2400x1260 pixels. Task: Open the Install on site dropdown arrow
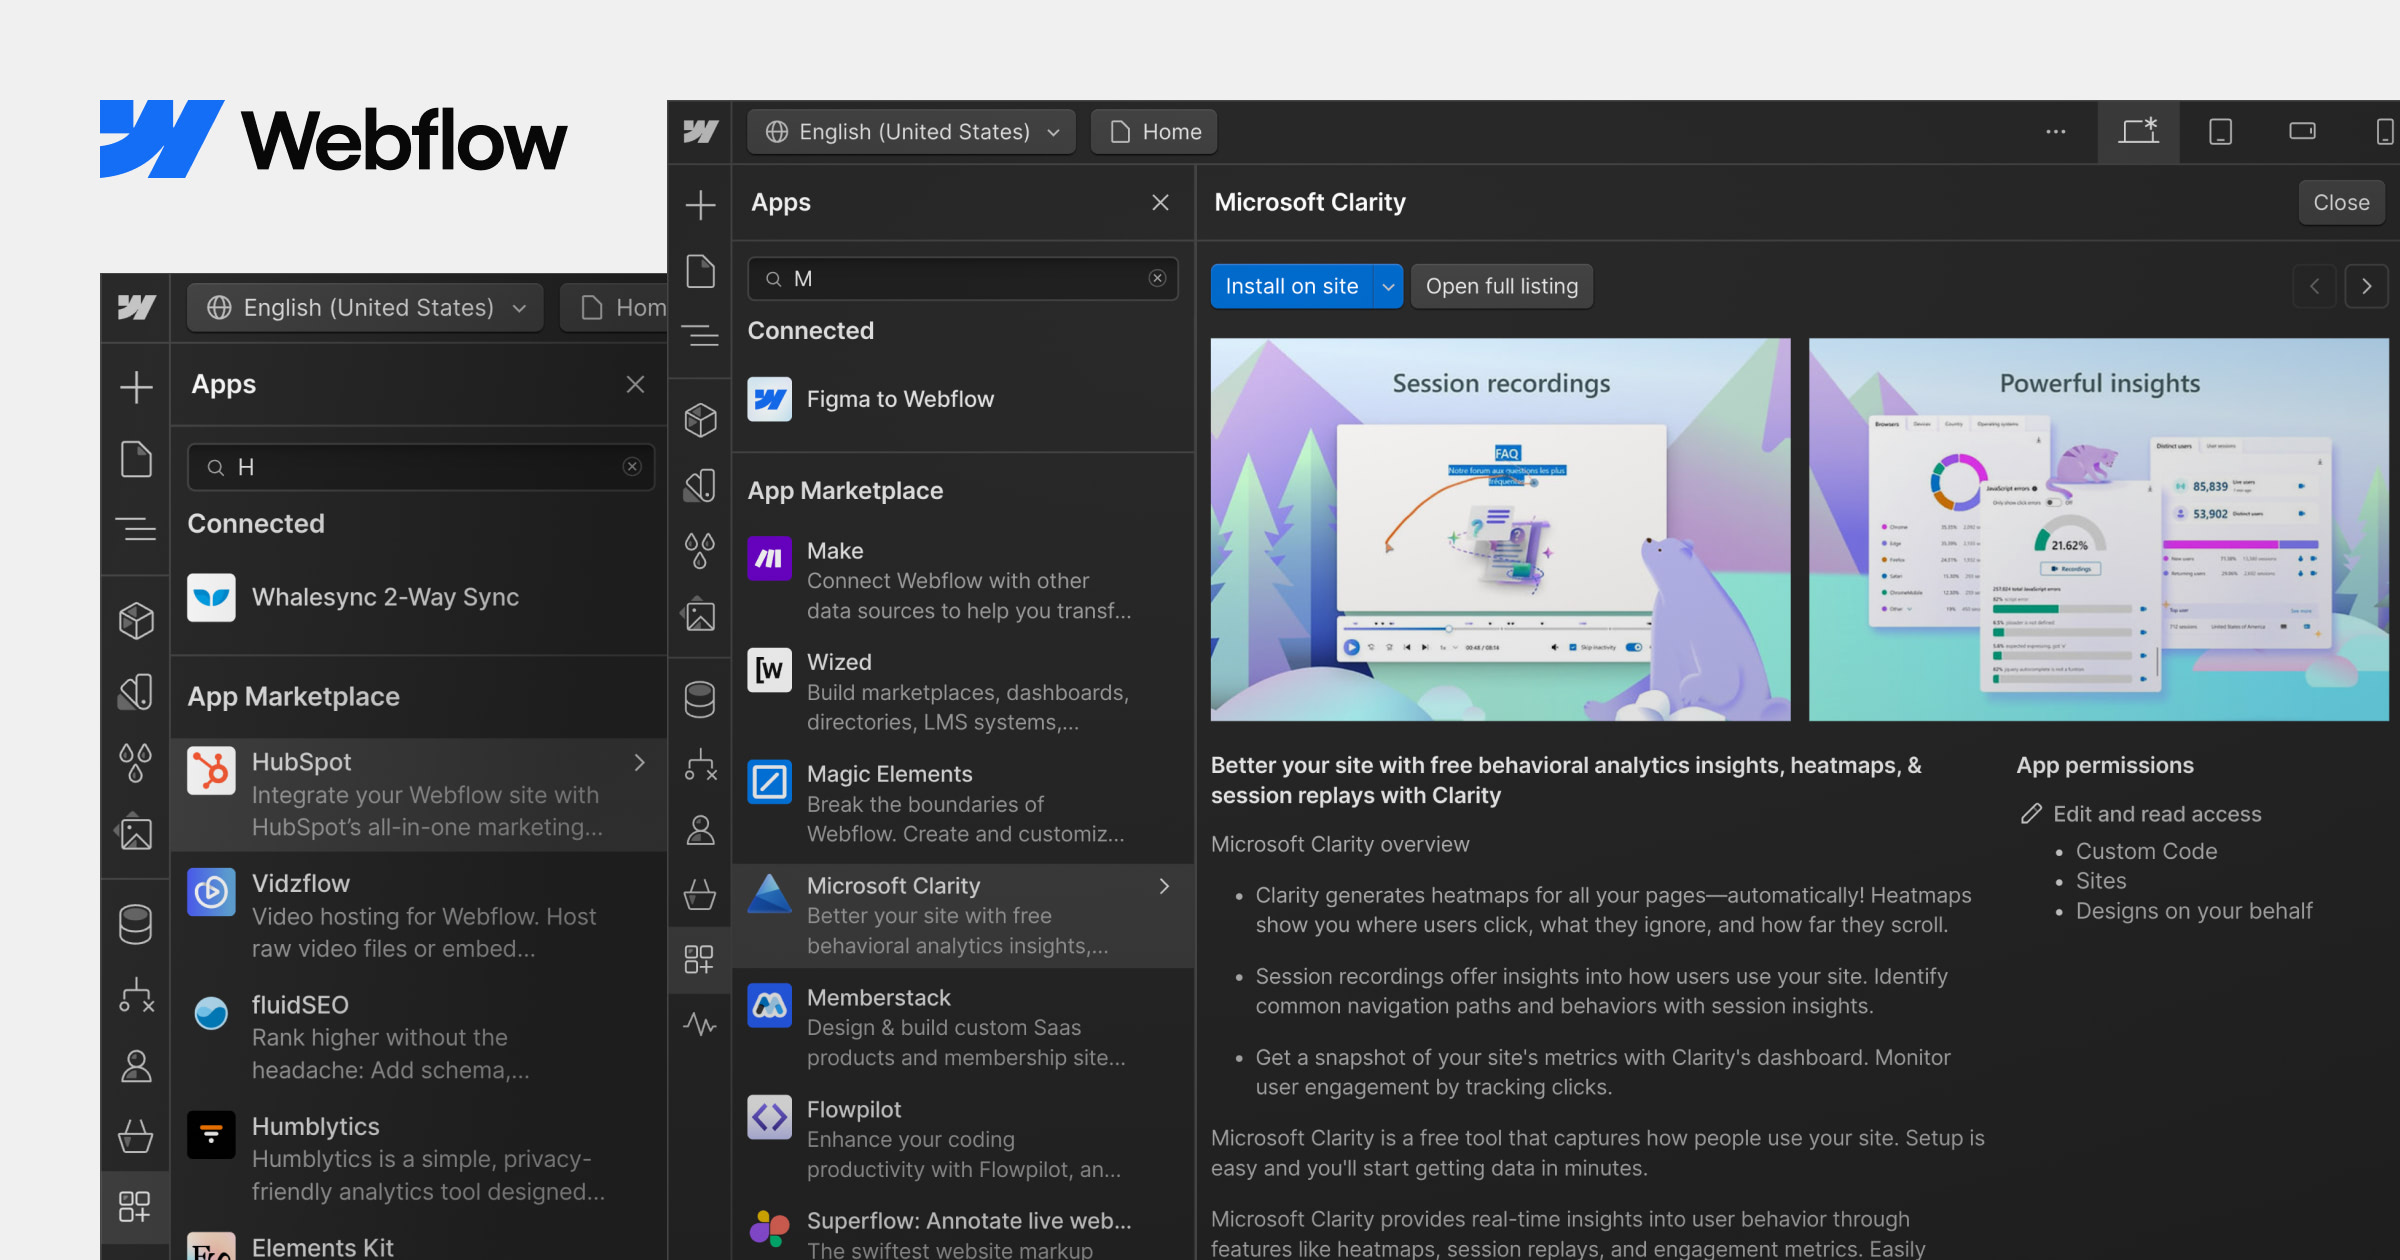pyautogui.click(x=1388, y=286)
